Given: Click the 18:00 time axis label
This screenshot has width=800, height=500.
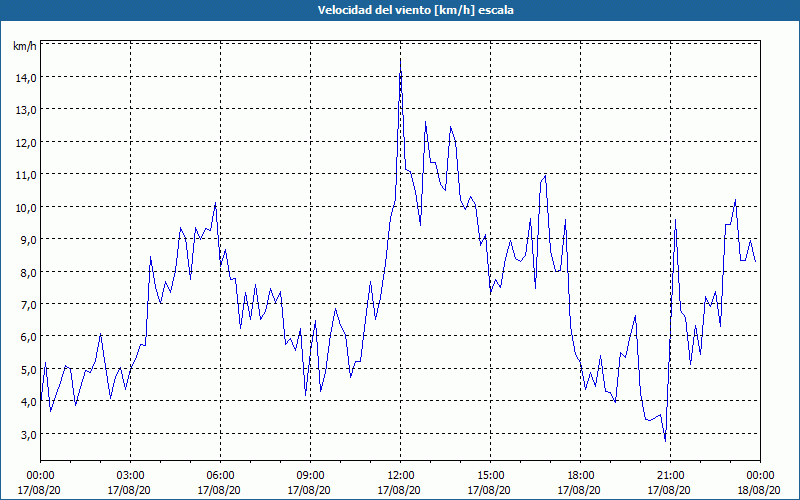Looking at the screenshot, I should point(581,476).
